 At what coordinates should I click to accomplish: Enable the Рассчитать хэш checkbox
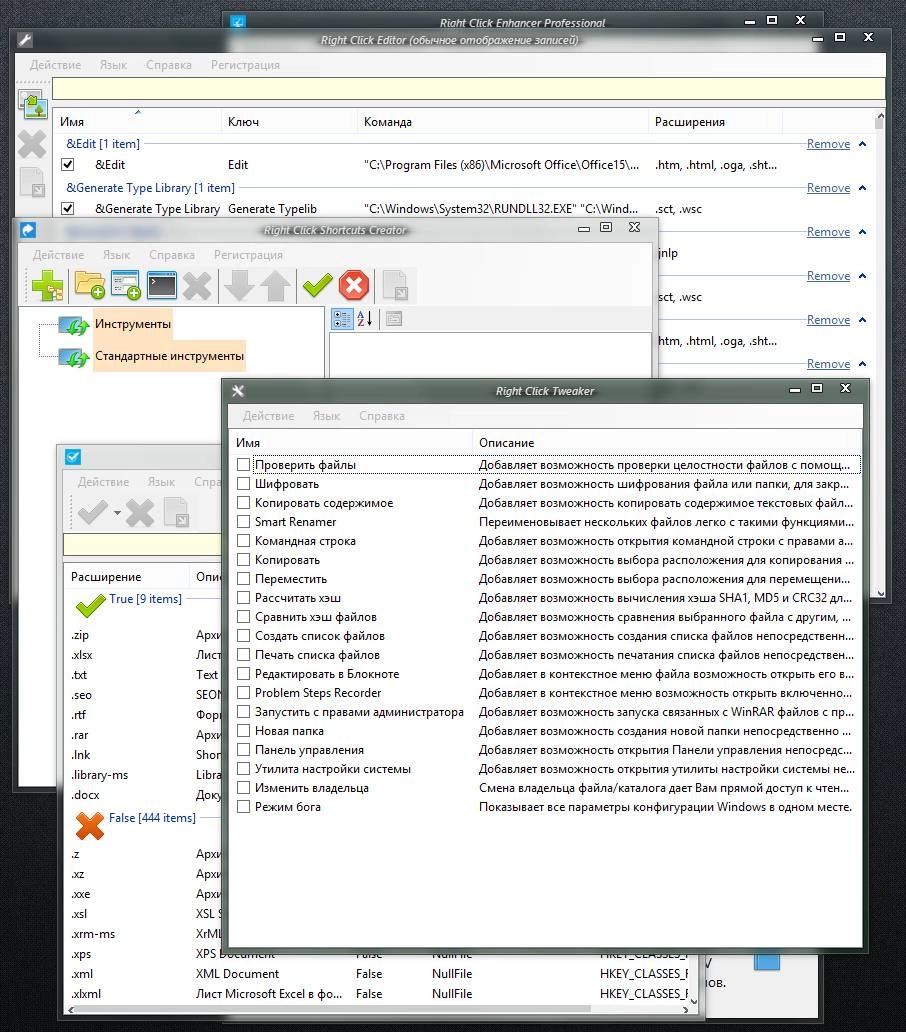point(243,598)
